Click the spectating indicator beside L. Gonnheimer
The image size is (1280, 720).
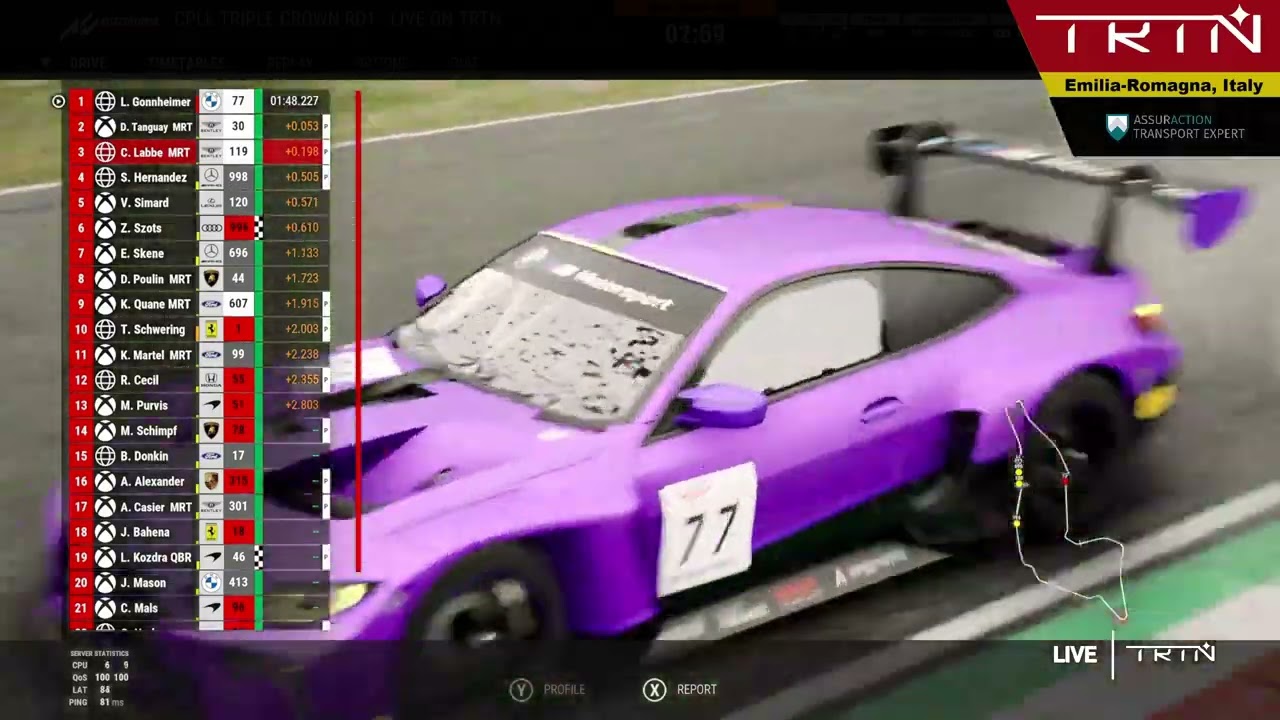point(58,101)
